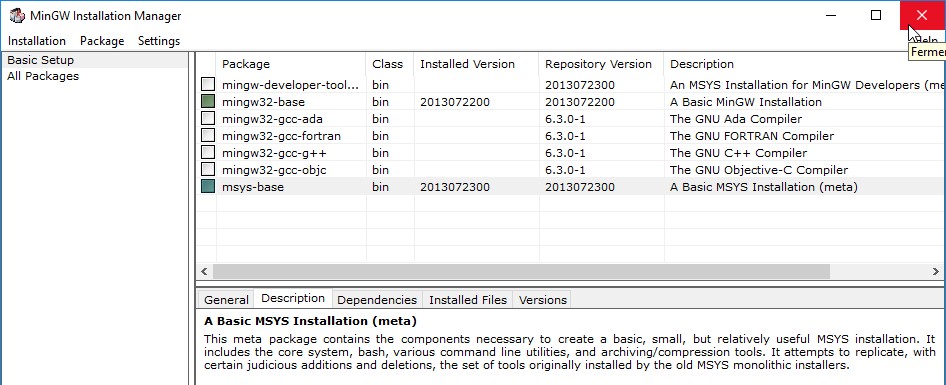Select the mingw32-base package name
Screen dimensions: 946x385
click(263, 102)
